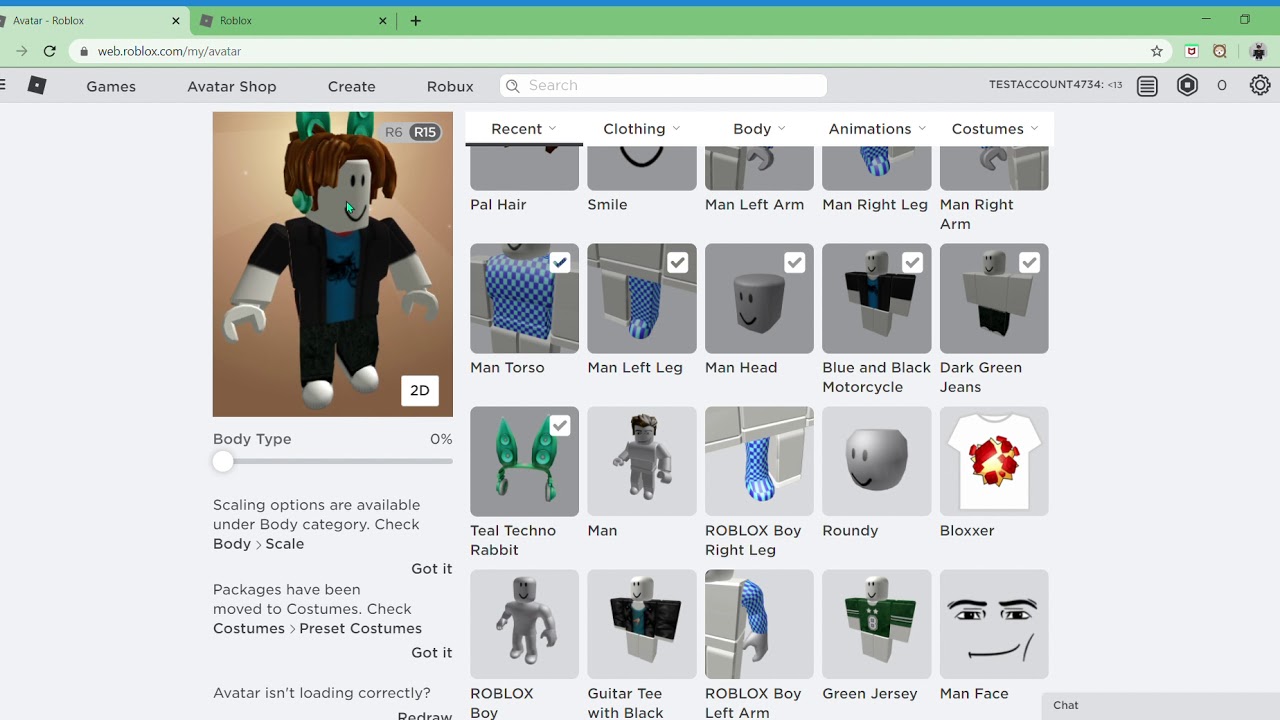Dismiss the scaling options tip with Got it
This screenshot has height=720, width=1280.
[432, 569]
